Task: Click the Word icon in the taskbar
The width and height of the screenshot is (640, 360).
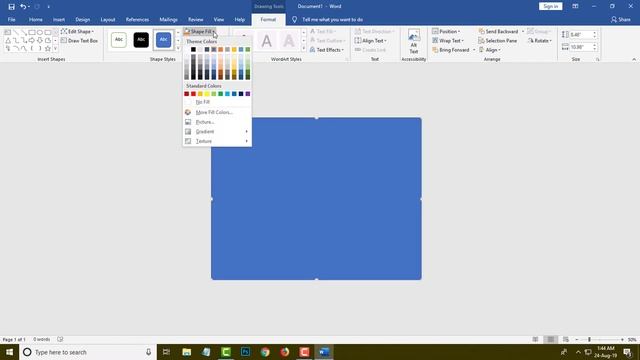Action: point(324,352)
